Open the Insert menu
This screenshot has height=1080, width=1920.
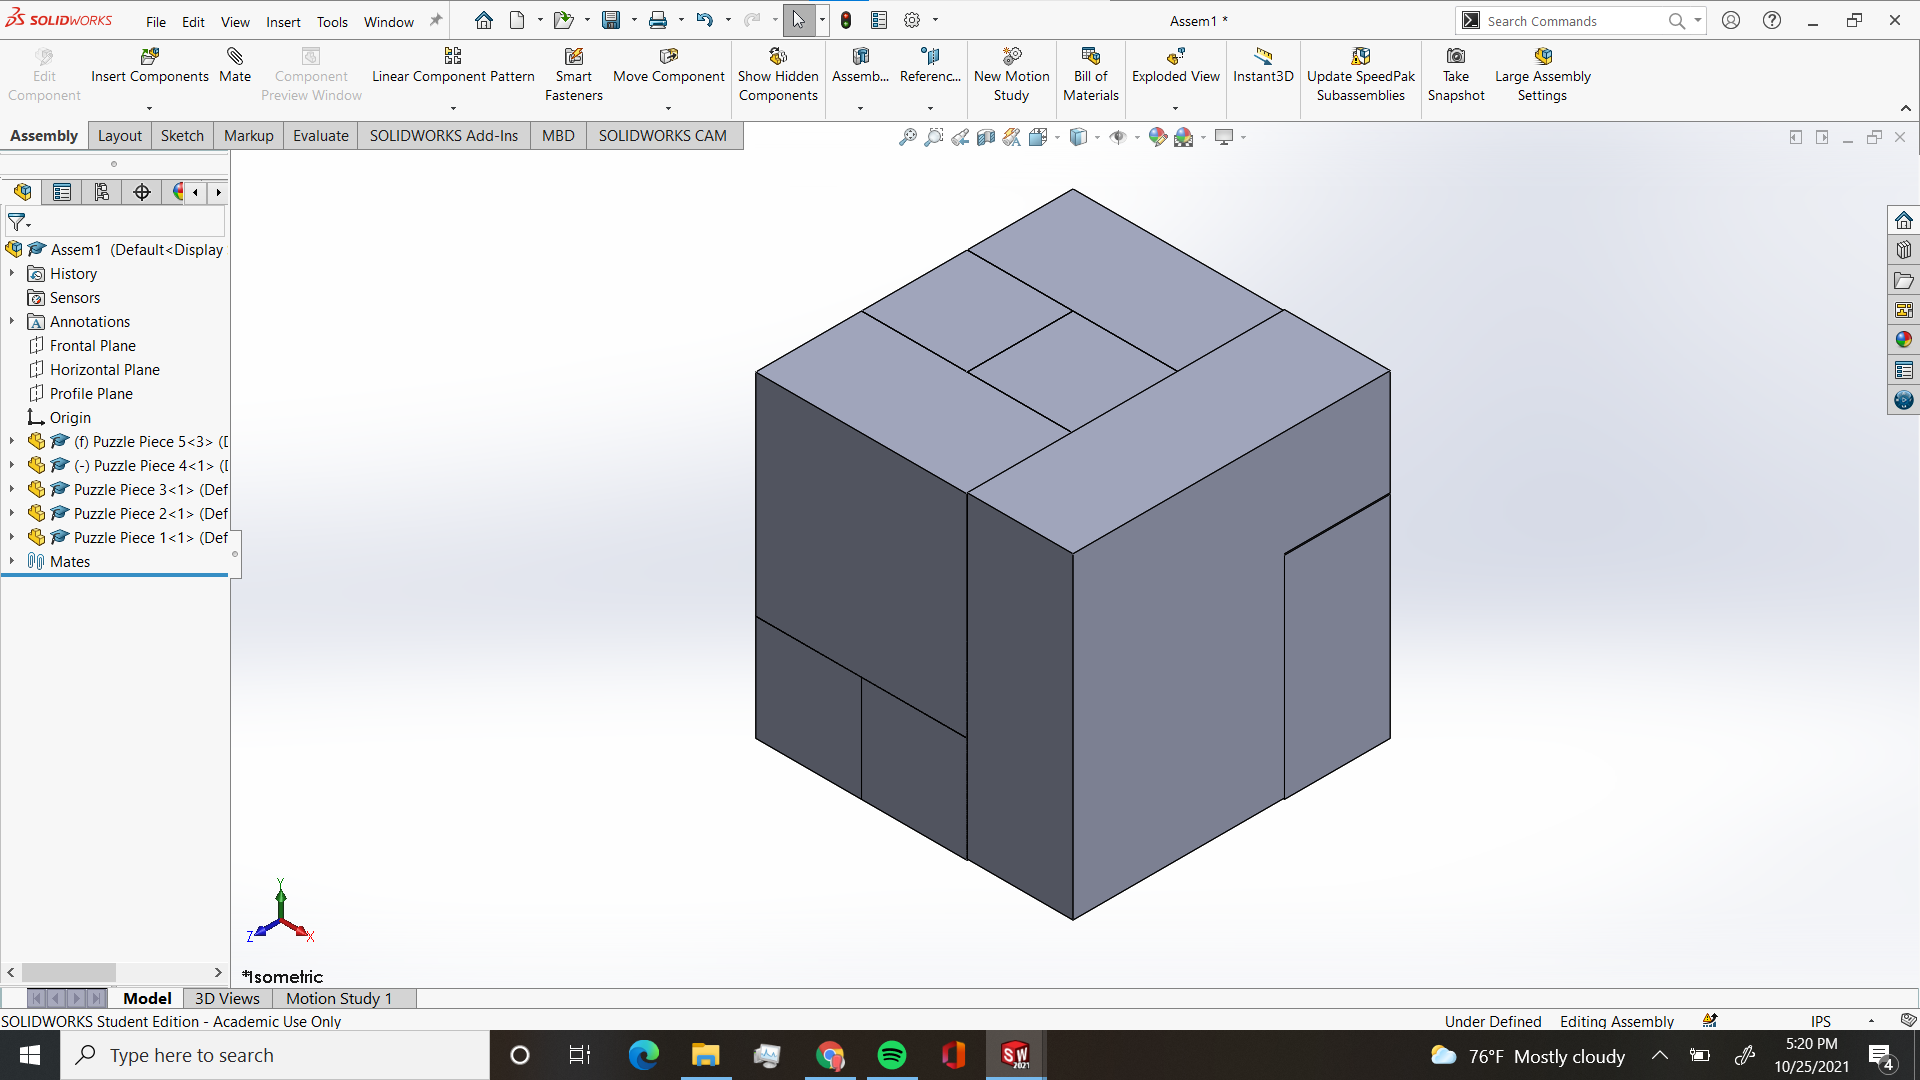click(283, 21)
